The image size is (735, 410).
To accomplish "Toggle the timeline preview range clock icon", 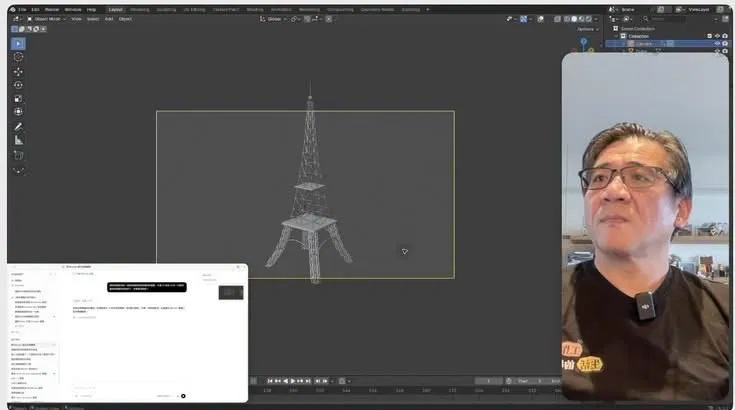I will point(509,381).
